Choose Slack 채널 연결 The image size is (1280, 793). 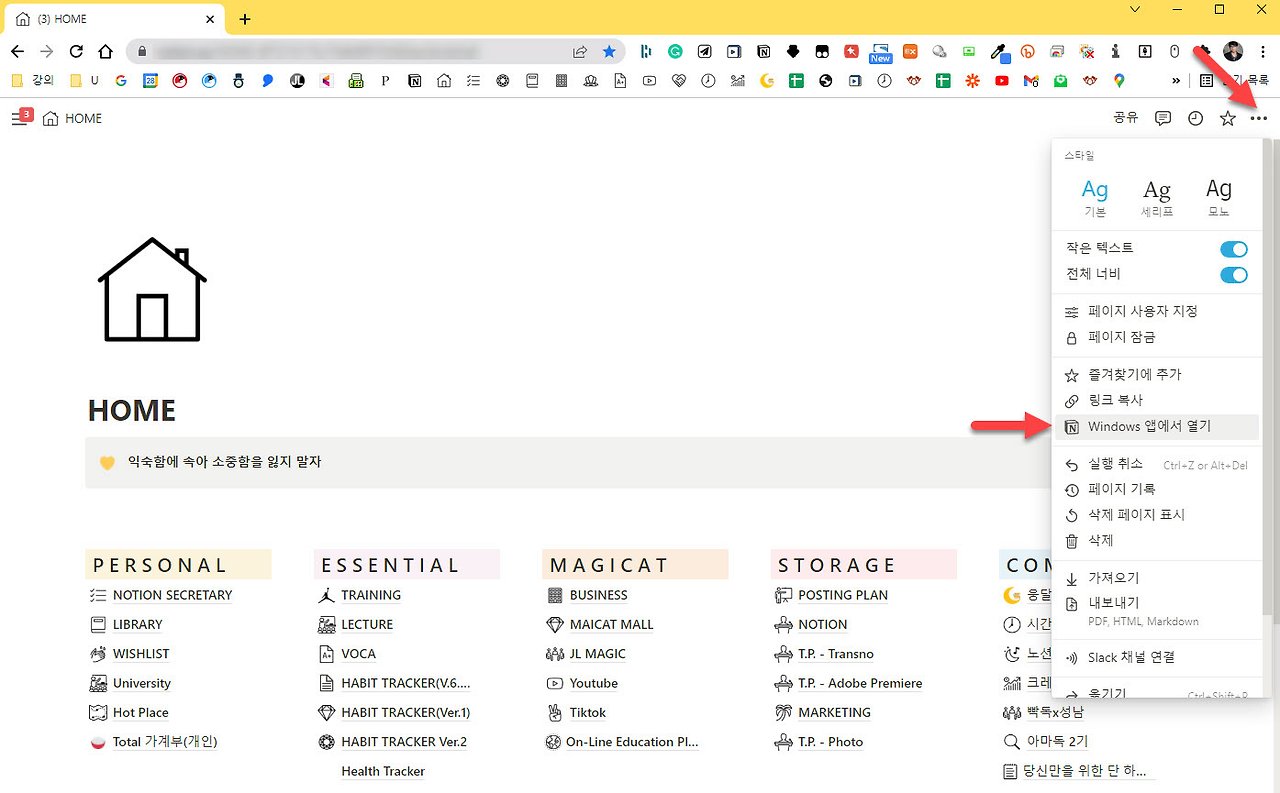(x=1156, y=657)
